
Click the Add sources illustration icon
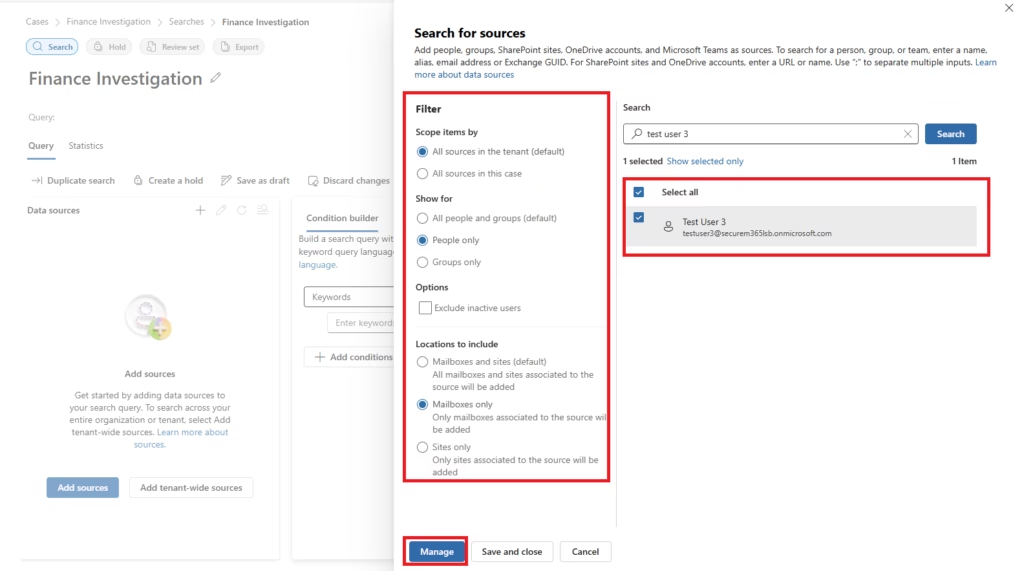pos(148,317)
